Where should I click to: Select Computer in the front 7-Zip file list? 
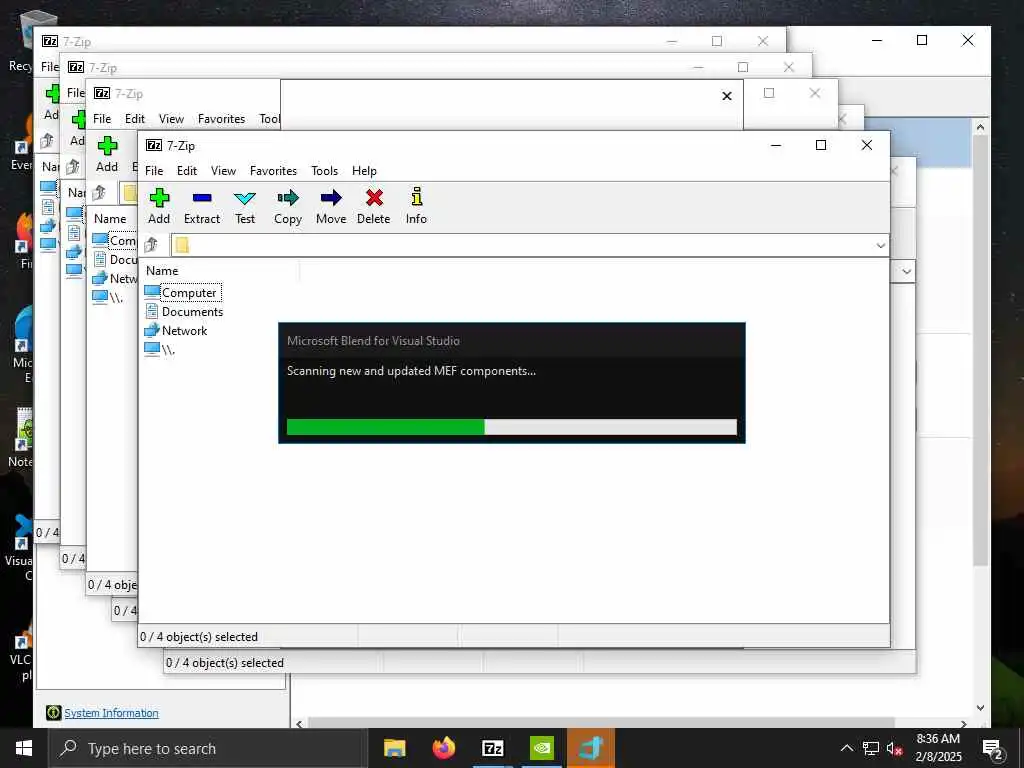pos(189,293)
